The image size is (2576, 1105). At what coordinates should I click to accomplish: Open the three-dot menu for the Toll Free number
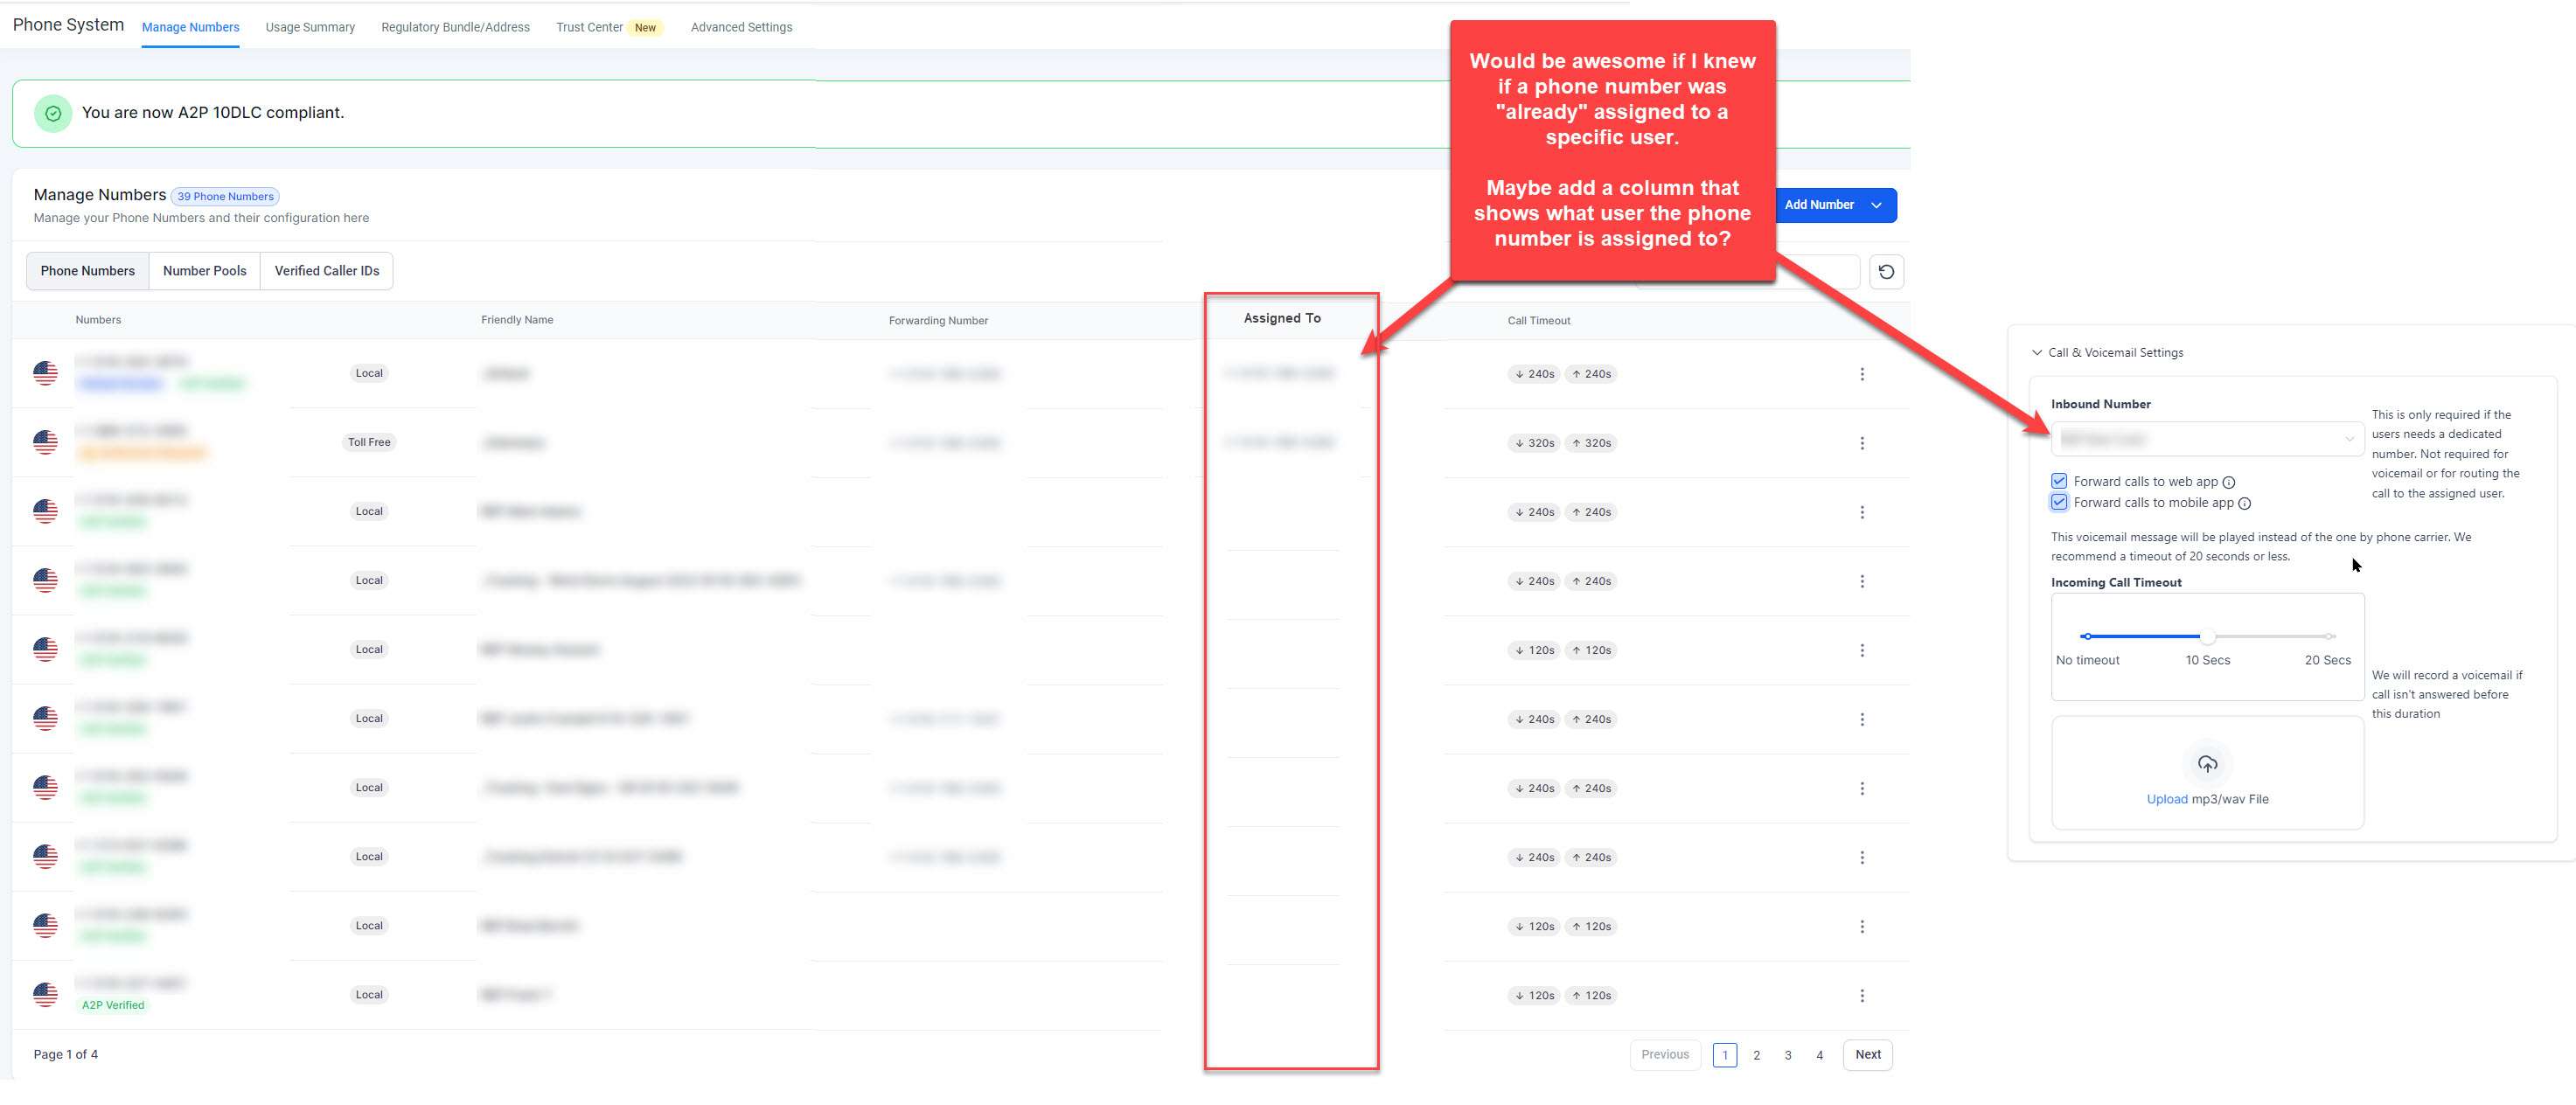click(1861, 443)
